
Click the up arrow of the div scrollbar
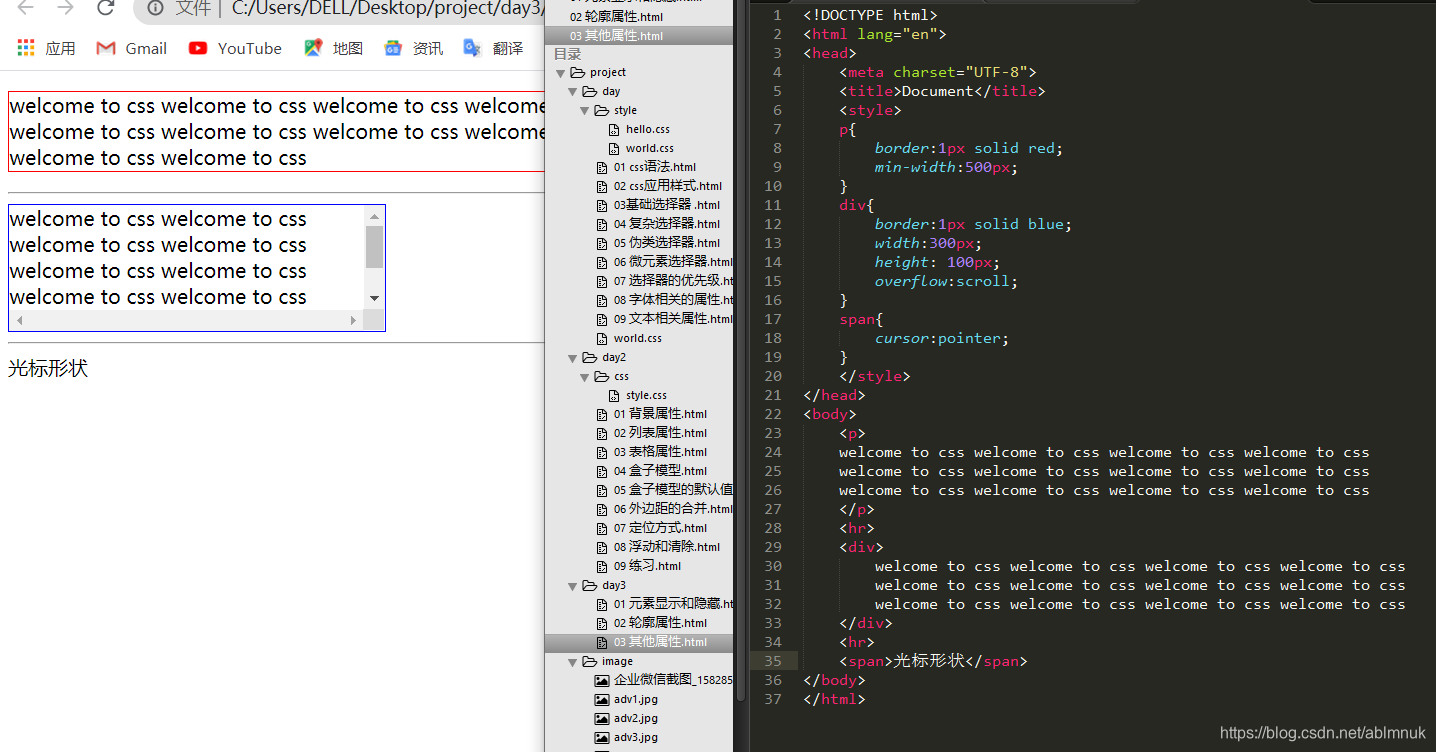coord(375,216)
